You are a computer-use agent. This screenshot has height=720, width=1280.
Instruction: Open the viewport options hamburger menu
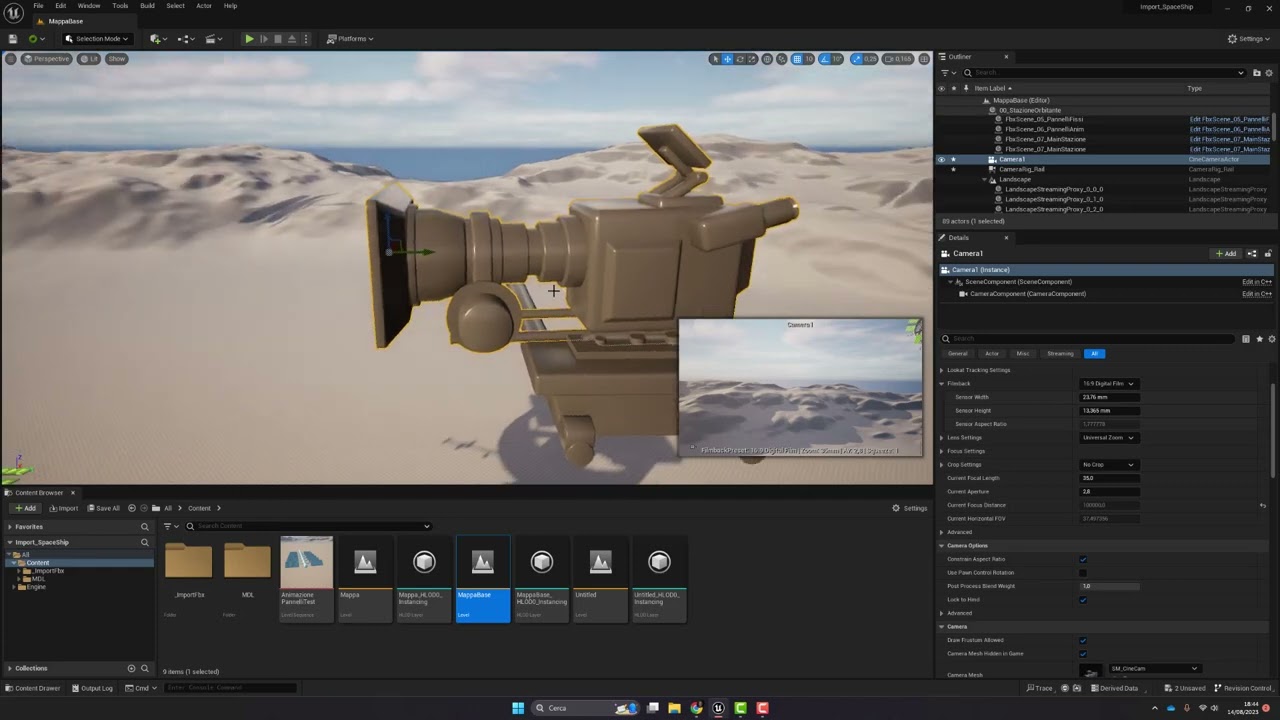click(11, 59)
